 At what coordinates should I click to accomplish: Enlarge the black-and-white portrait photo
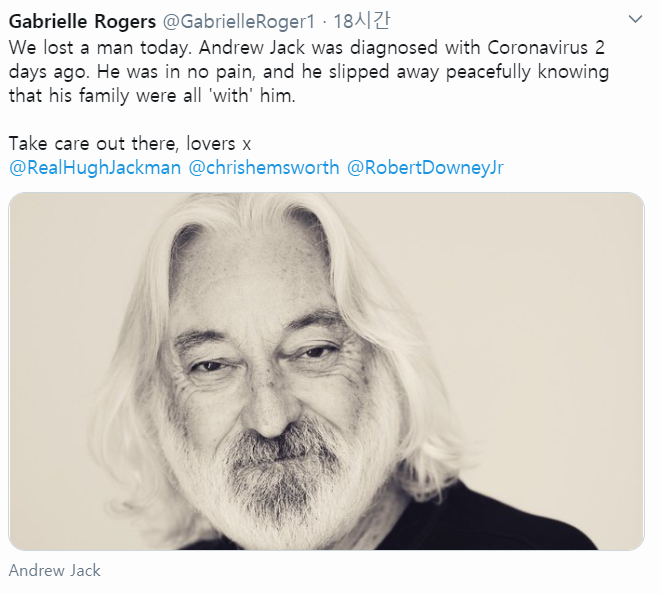pyautogui.click(x=326, y=371)
